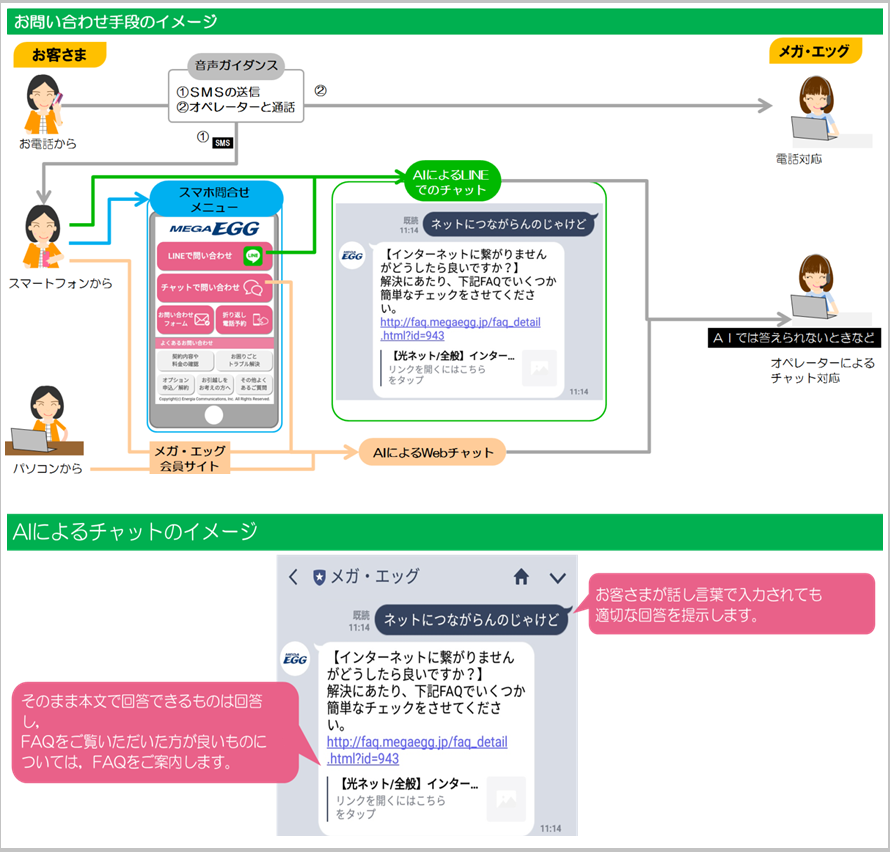
Task: Click the shield star badge beside メガ・エッグ
Action: click(319, 577)
